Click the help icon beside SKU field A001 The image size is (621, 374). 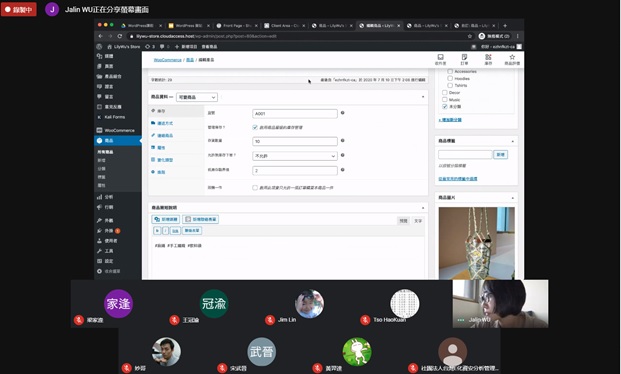point(343,113)
